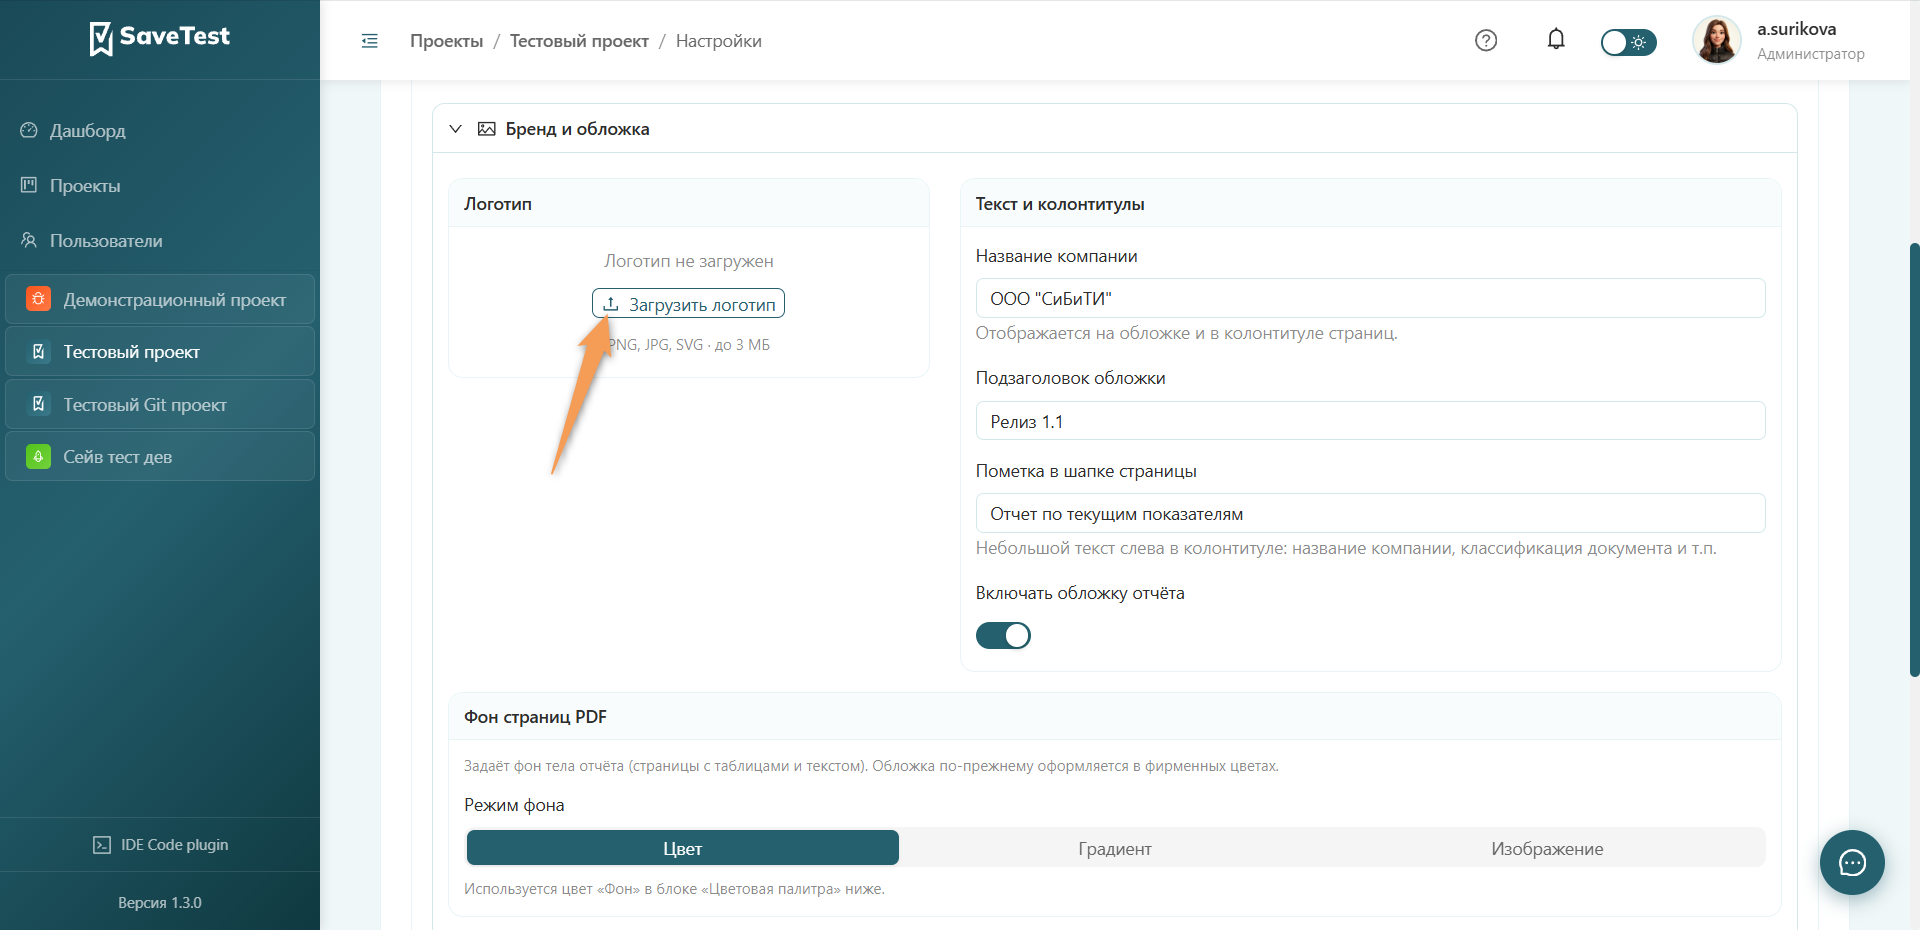Open Дашборд from the sidebar
Screen dimensions: 1920x930
(88, 131)
